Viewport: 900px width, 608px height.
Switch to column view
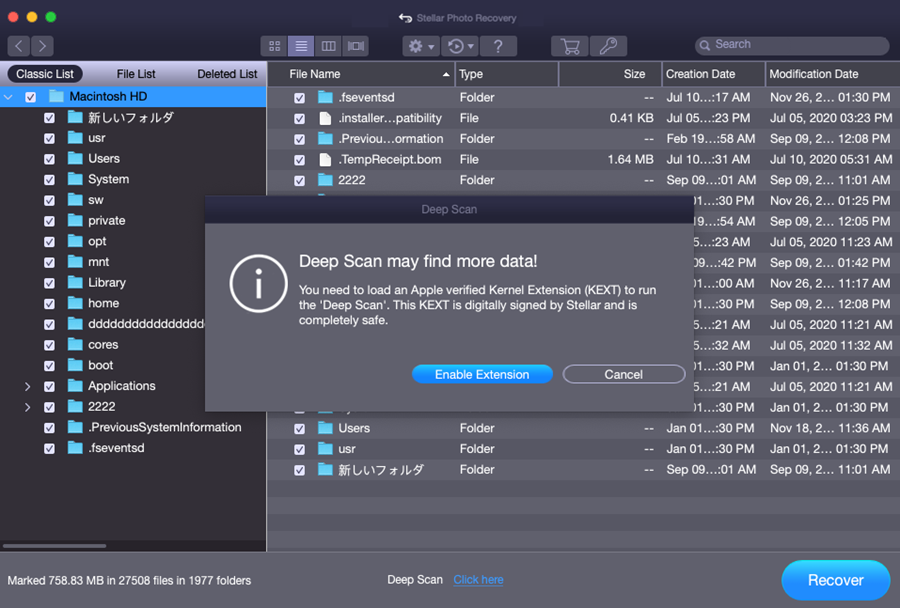tap(328, 46)
